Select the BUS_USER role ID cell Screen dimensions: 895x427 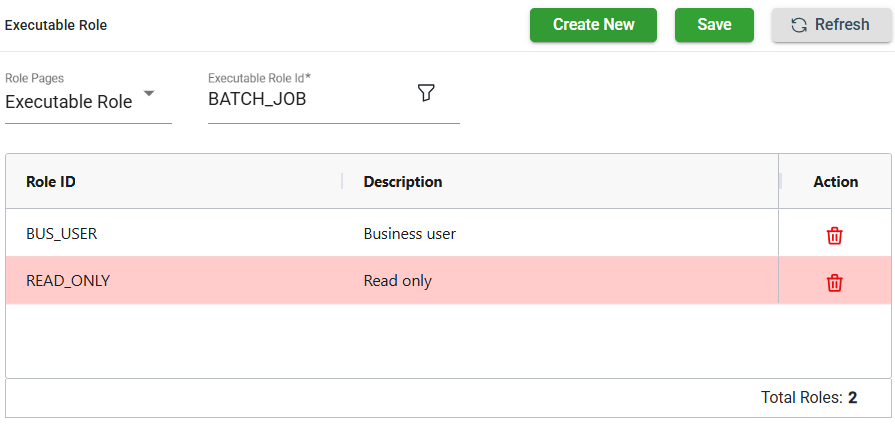coord(62,234)
